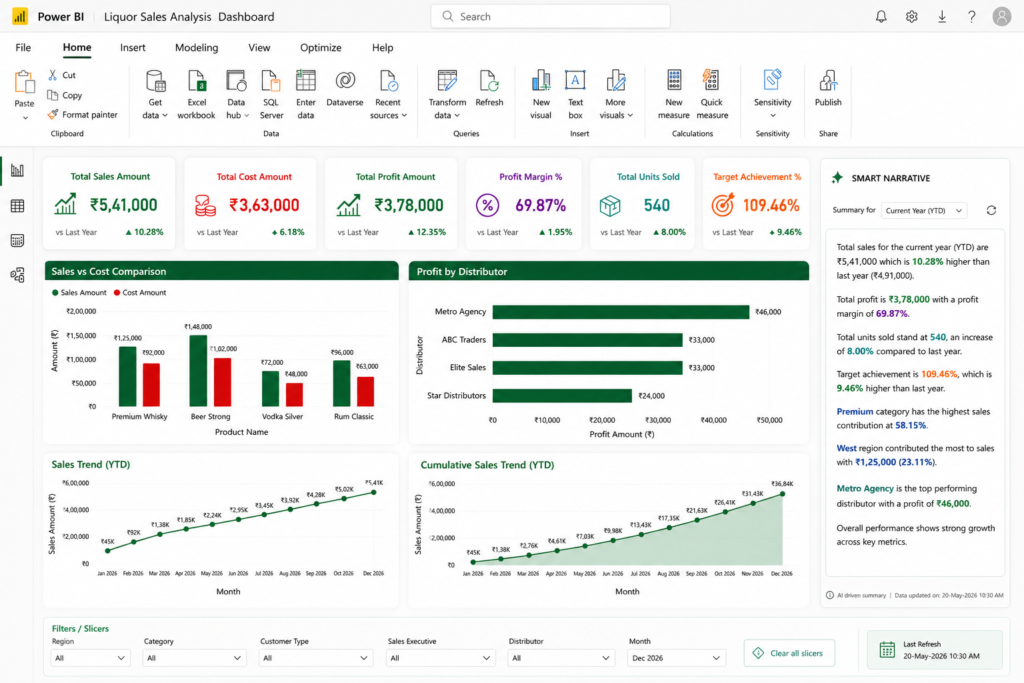The image size is (1024, 683).
Task: Open the Modeling ribbon tab
Action: tap(197, 48)
